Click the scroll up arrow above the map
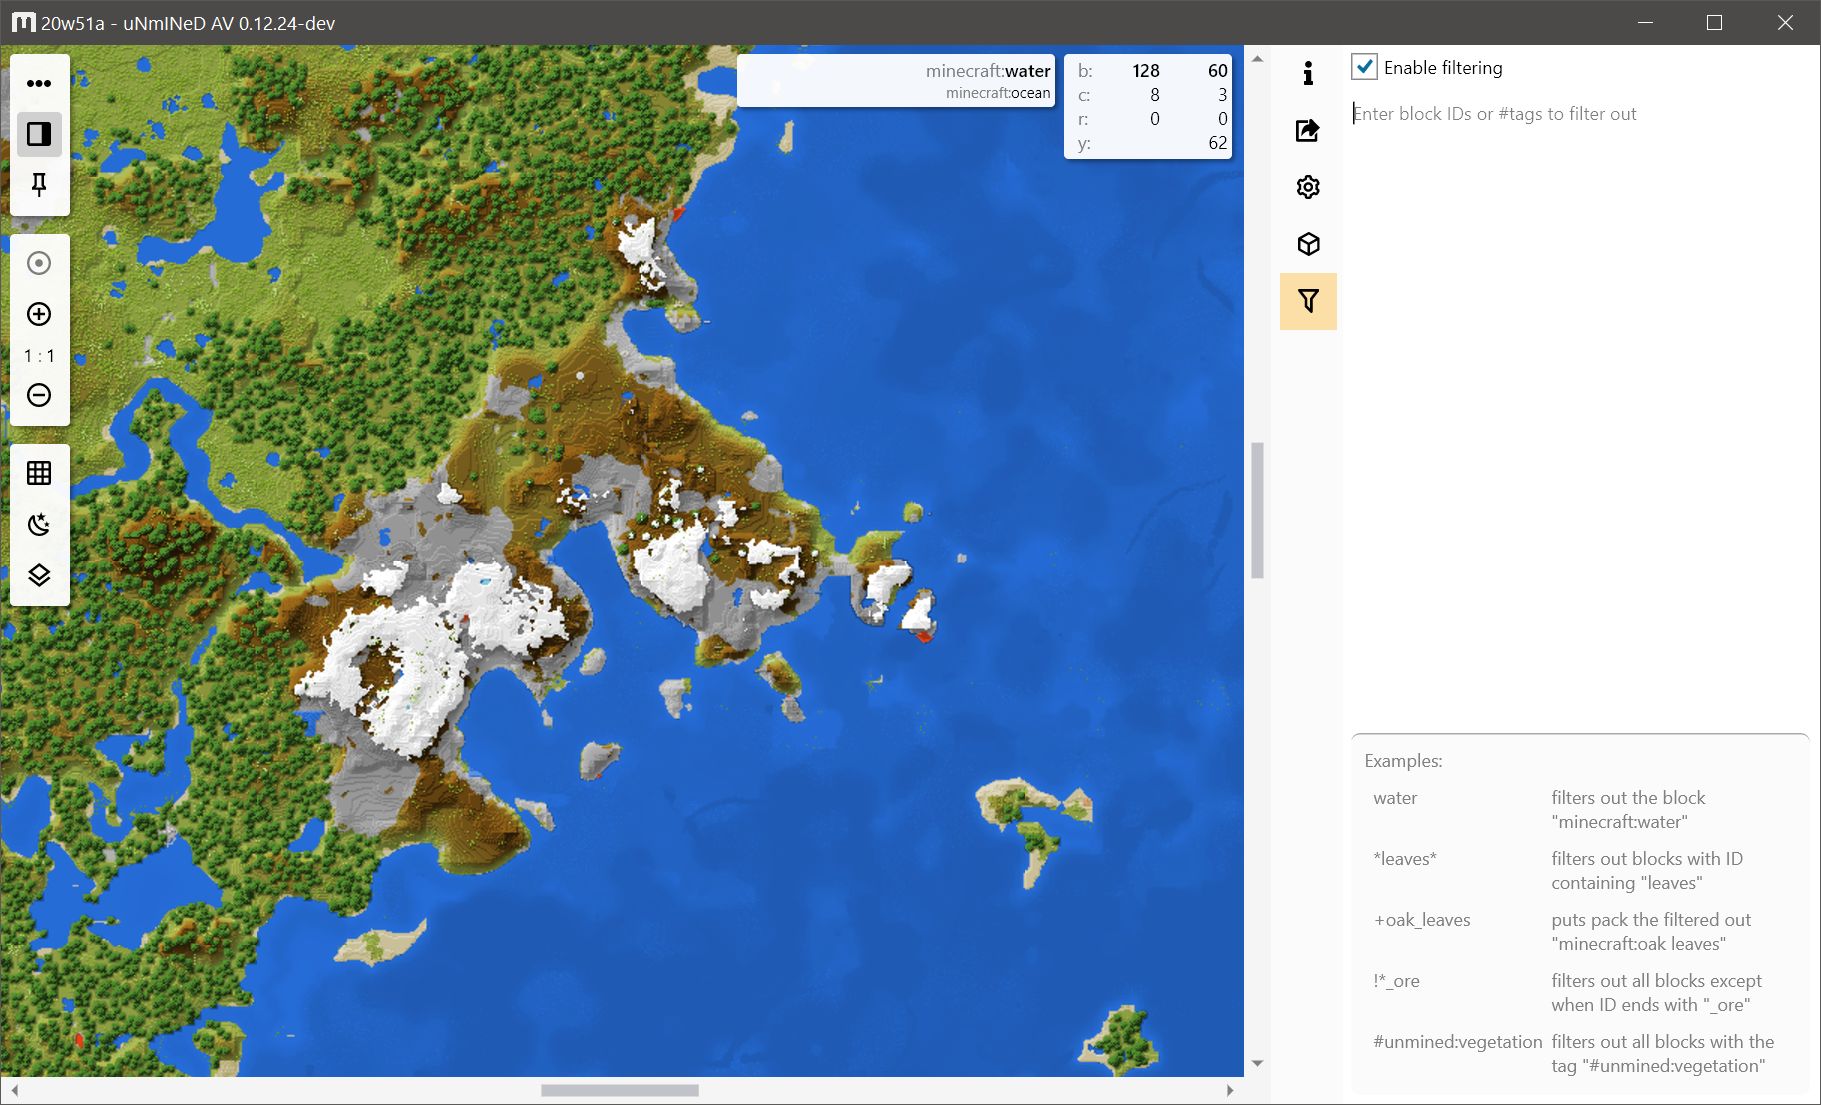 click(1258, 57)
